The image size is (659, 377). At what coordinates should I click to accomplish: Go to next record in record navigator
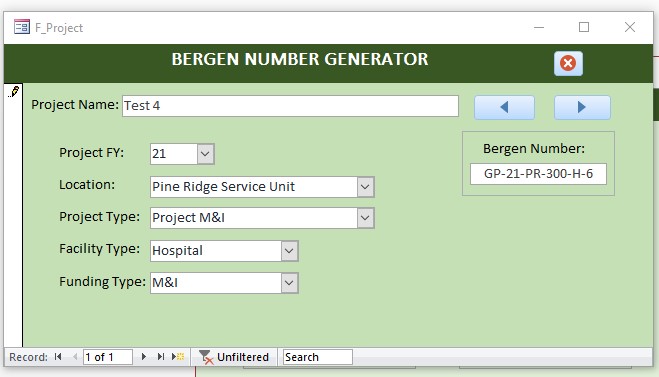coord(144,357)
